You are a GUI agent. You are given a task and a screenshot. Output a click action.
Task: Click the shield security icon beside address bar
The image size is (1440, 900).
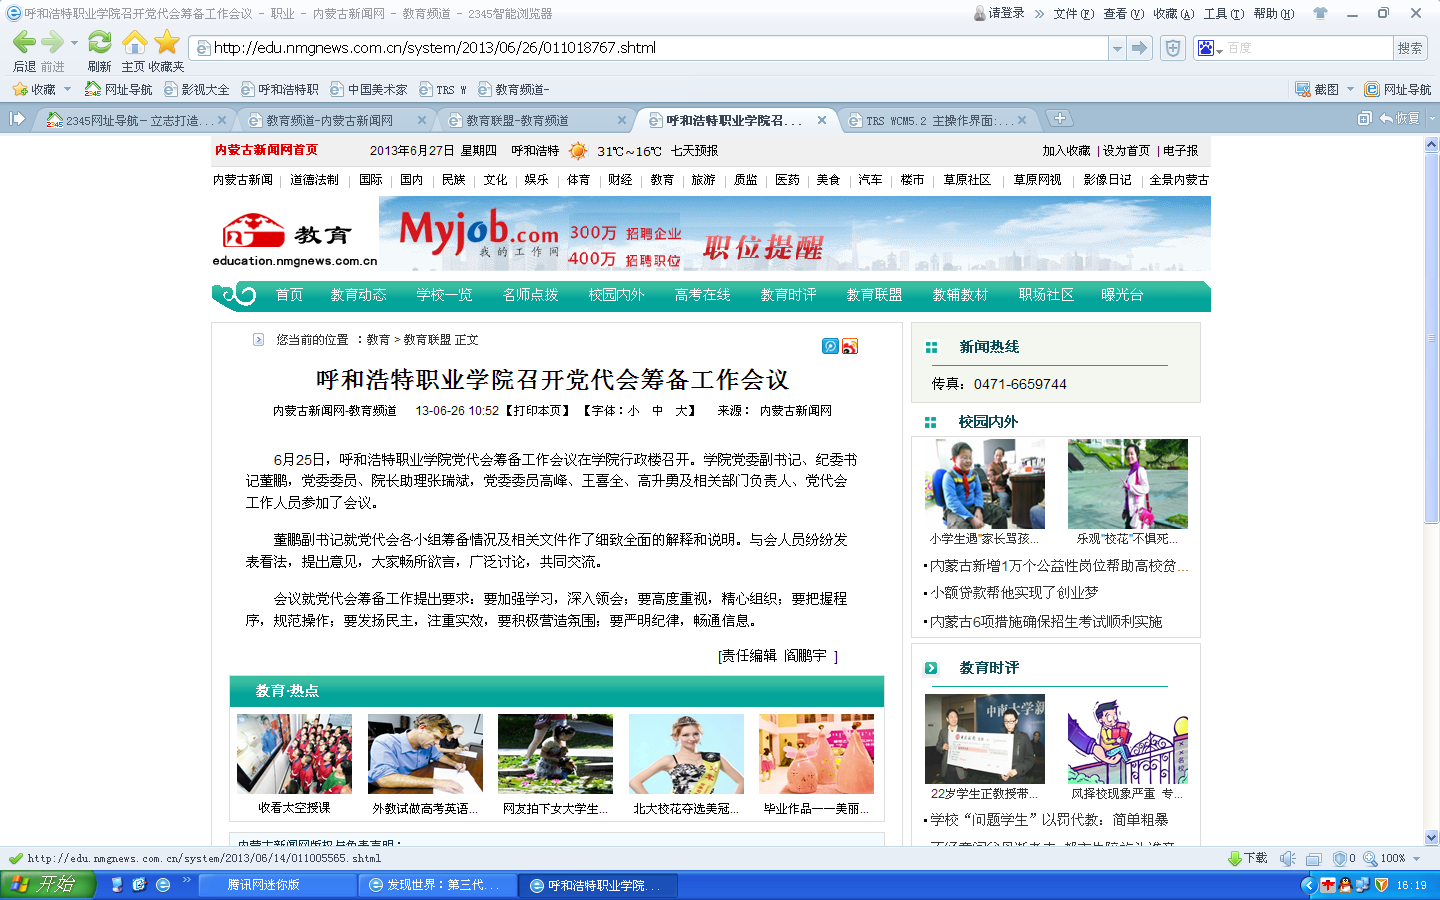1173,48
